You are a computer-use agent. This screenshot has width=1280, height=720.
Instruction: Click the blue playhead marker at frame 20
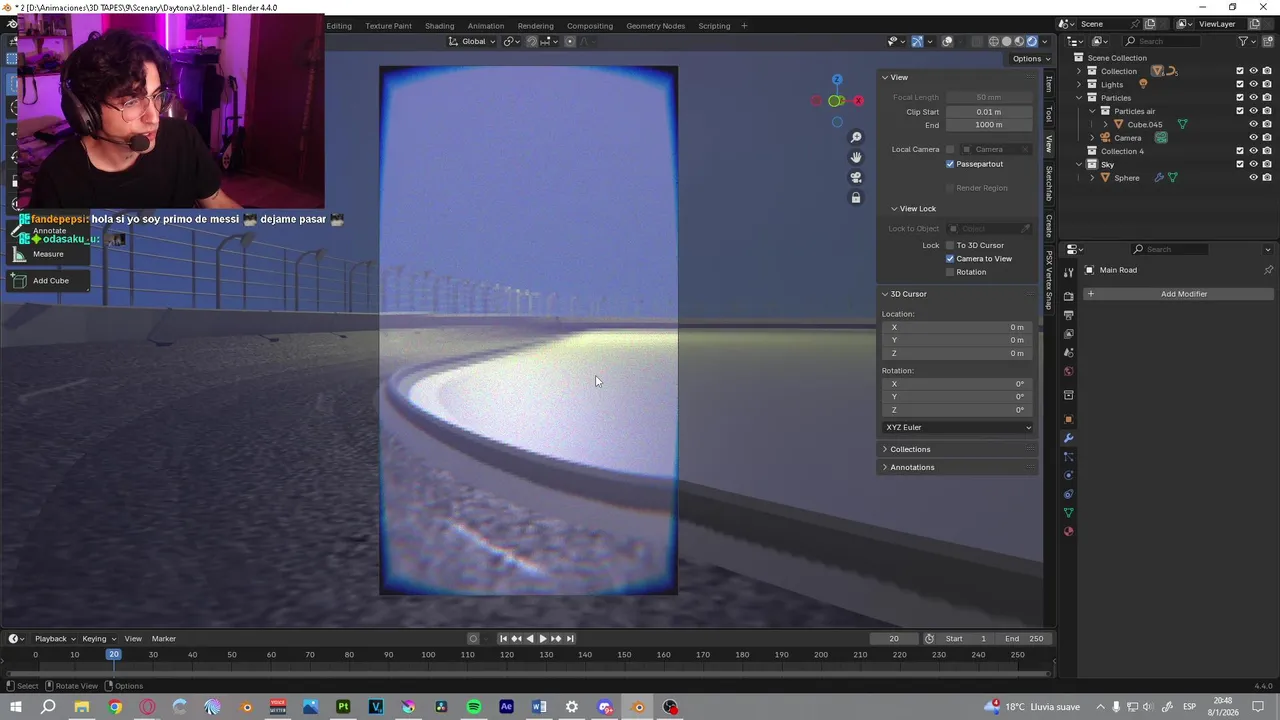click(x=114, y=655)
